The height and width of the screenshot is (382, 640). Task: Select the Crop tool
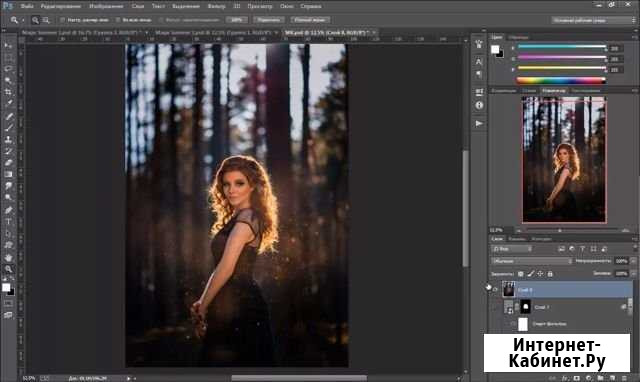pyautogui.click(x=8, y=92)
